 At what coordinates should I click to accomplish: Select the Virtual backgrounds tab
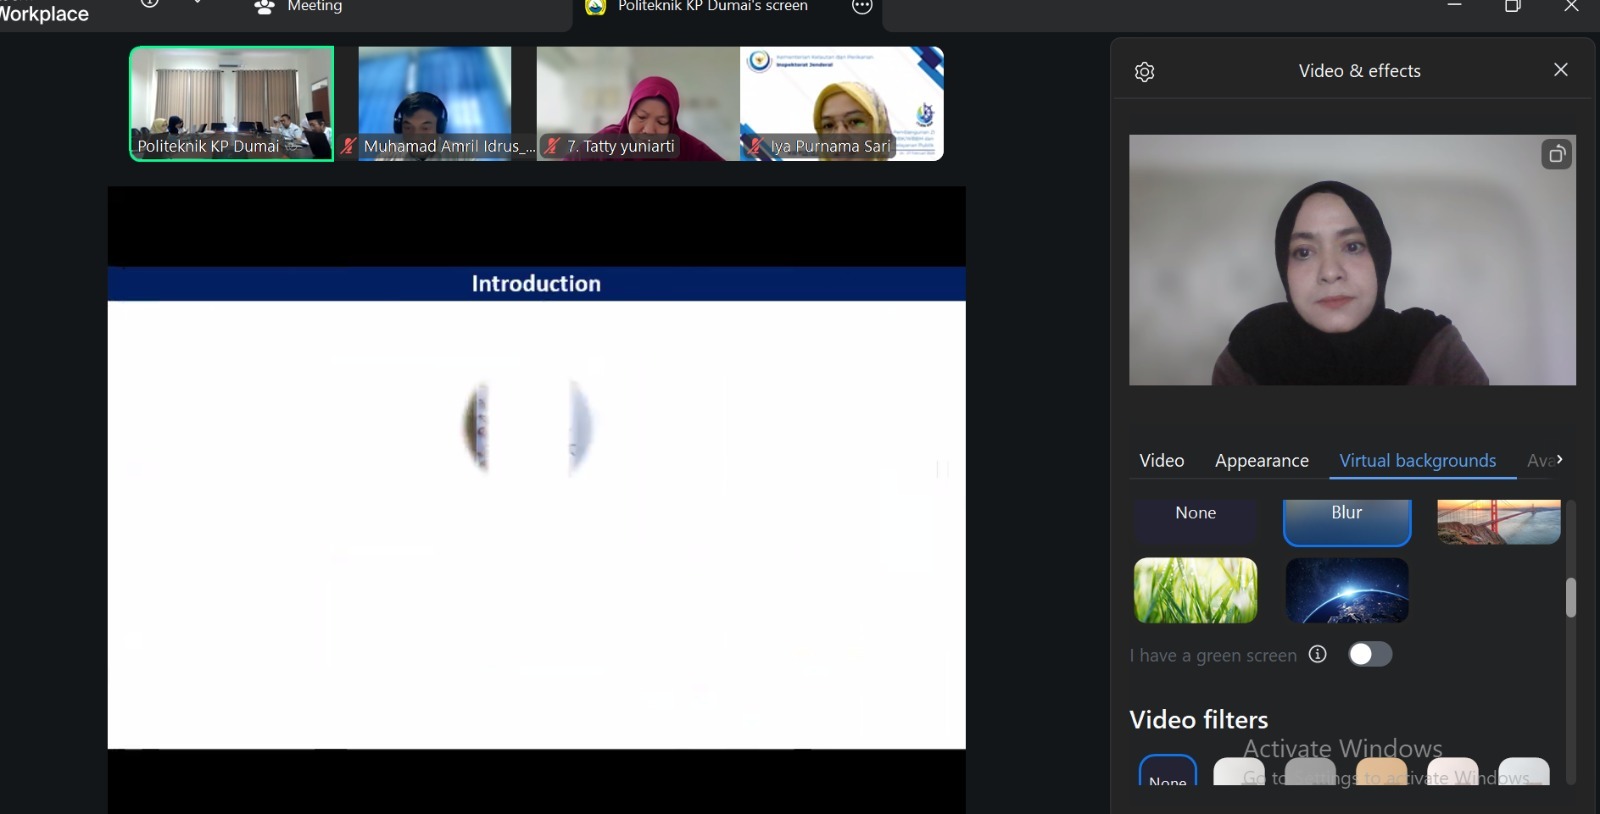click(1417, 461)
